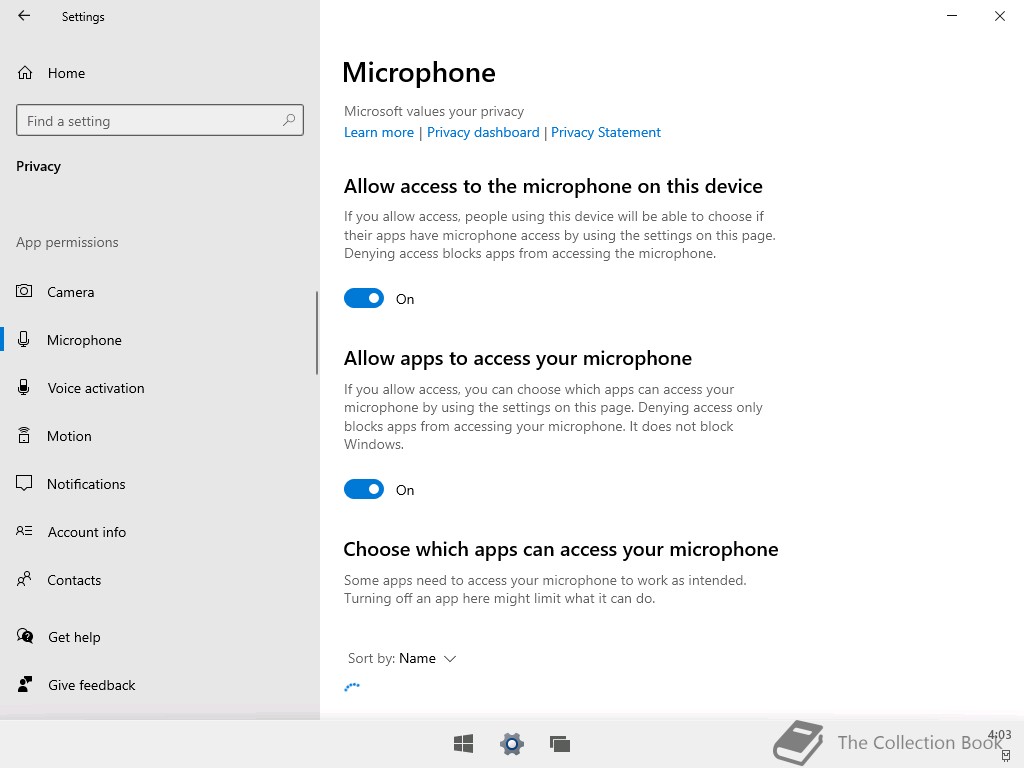Screen dimensions: 1024x768
Task: Turn off microphone access on this device
Action: click(x=364, y=298)
